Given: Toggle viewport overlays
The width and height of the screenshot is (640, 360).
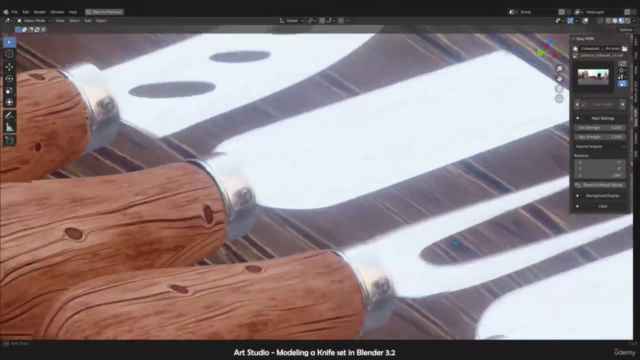Looking at the screenshot, I should [x=585, y=20].
